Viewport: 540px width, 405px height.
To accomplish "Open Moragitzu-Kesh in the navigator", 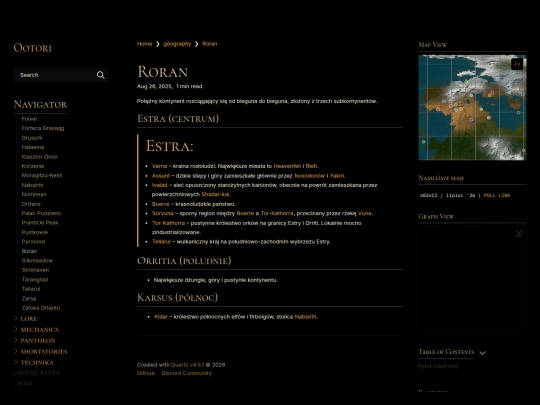I will [42, 175].
